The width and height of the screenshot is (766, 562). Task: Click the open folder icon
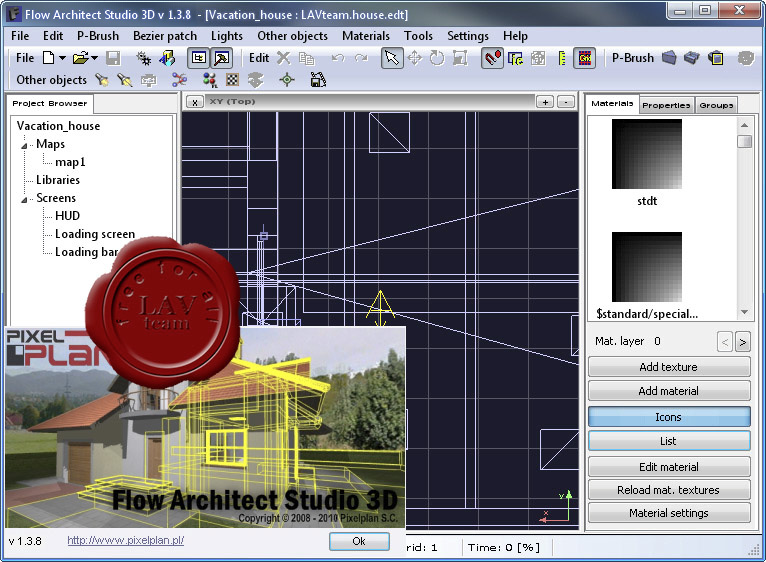(81, 58)
